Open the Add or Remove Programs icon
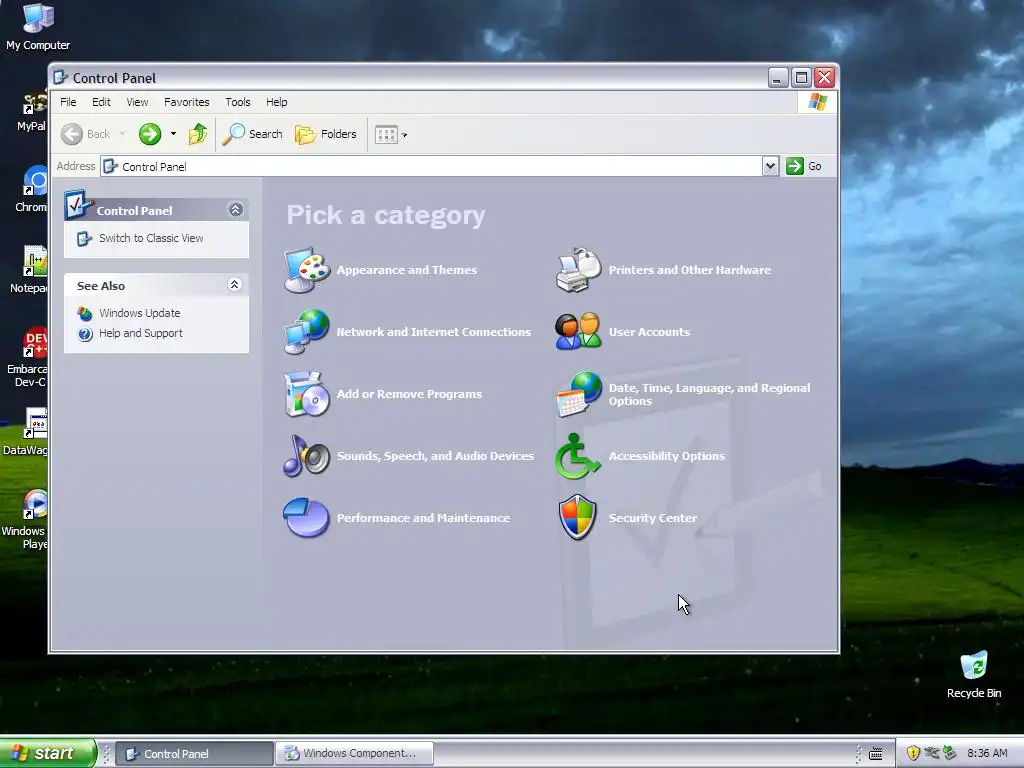 [307, 394]
